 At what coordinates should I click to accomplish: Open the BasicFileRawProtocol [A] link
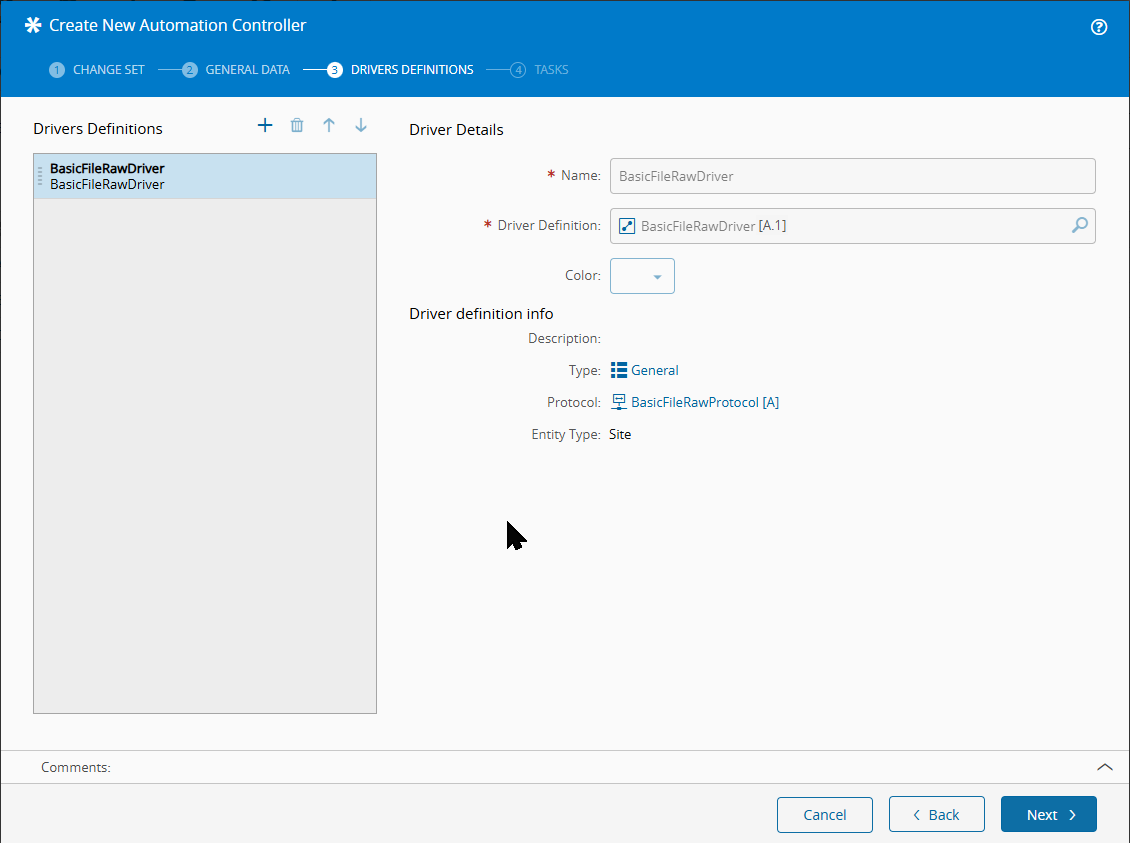[705, 402]
